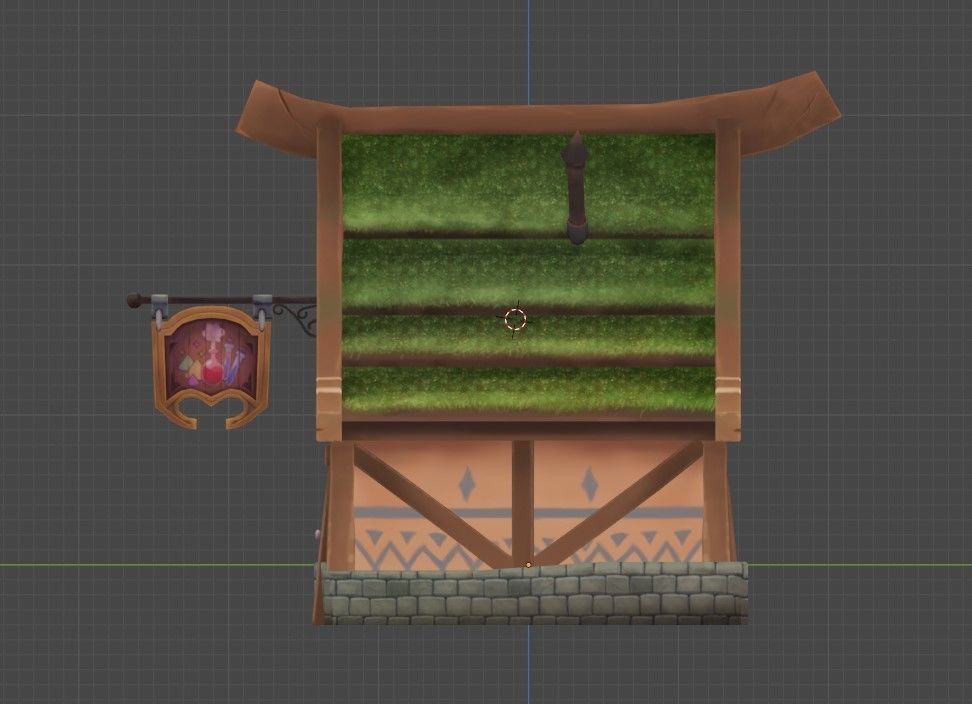Select the dark chimney on the grass roof

pyautogui.click(x=576, y=187)
